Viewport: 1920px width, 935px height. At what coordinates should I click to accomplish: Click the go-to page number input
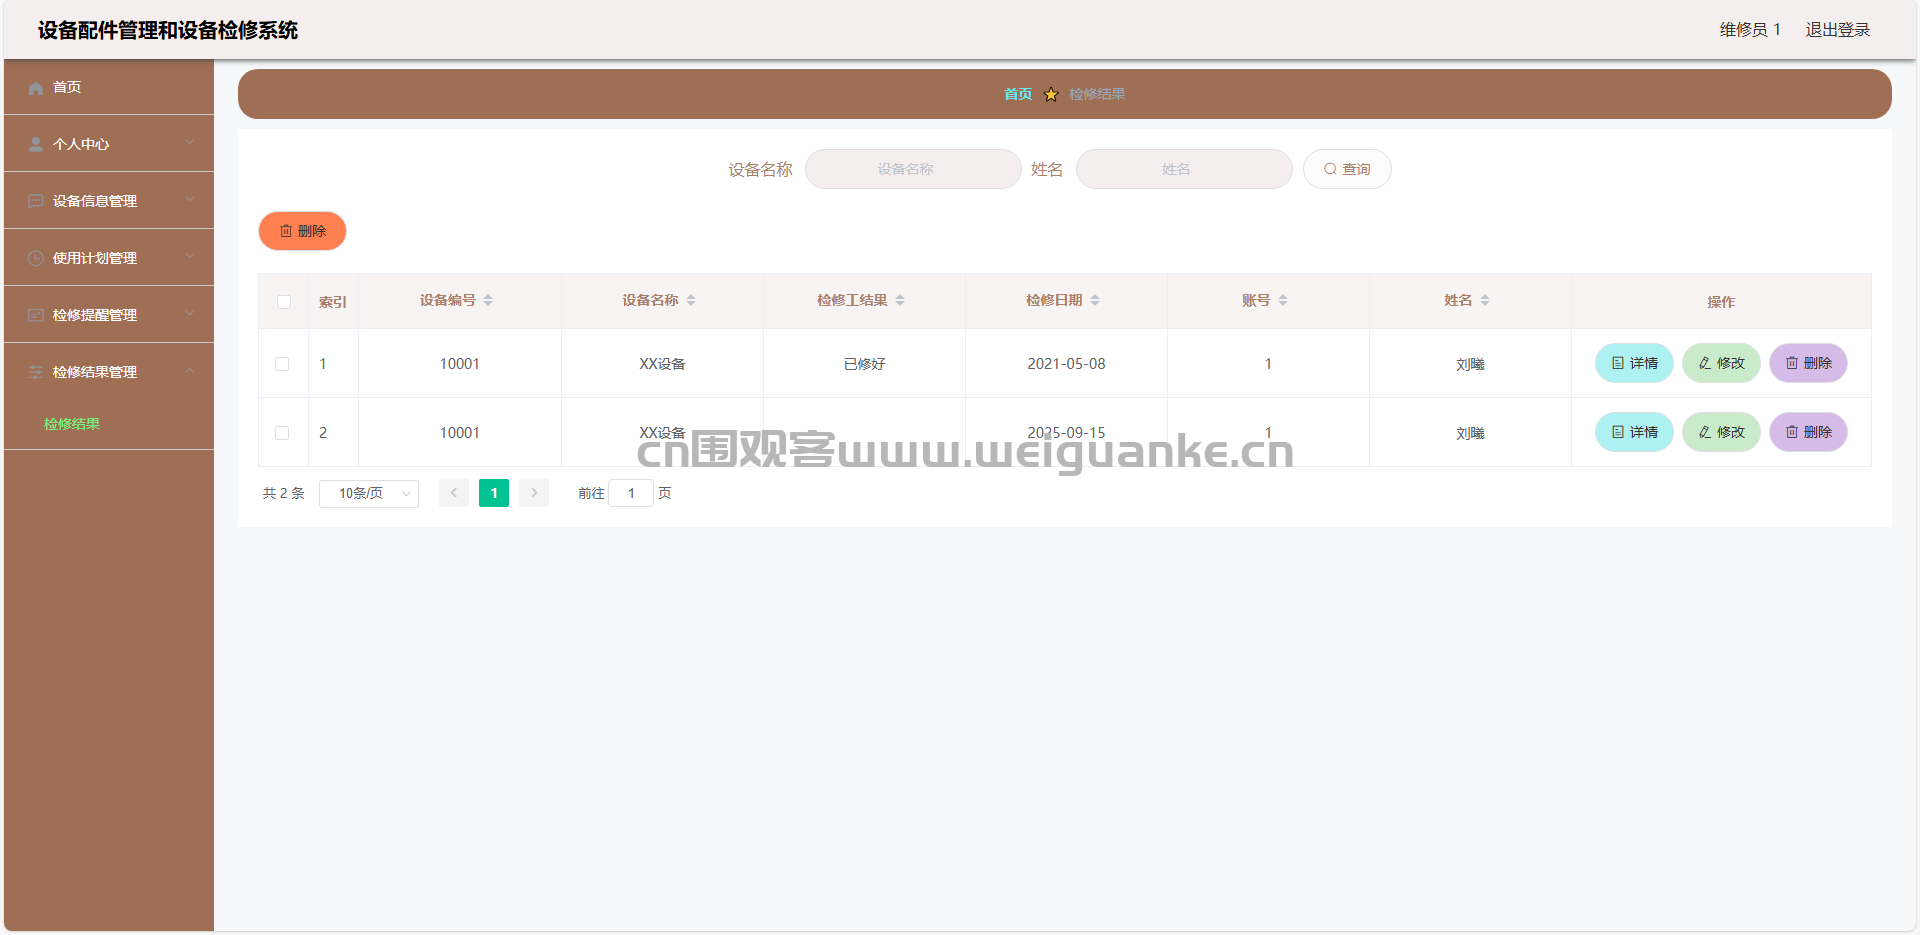(631, 493)
